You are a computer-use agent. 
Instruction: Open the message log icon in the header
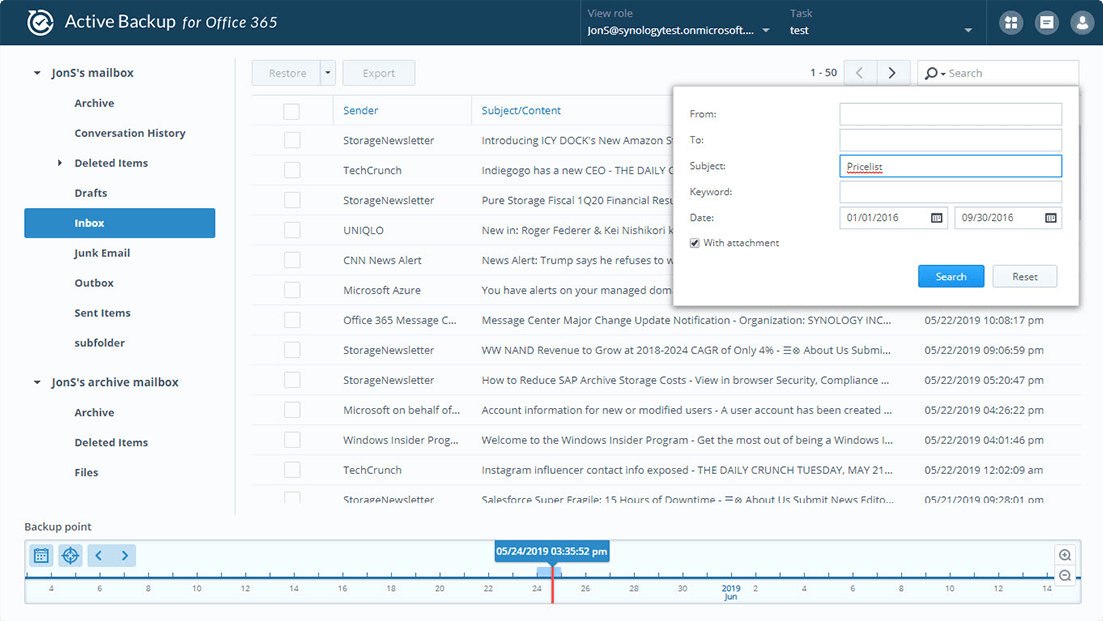pos(1047,23)
